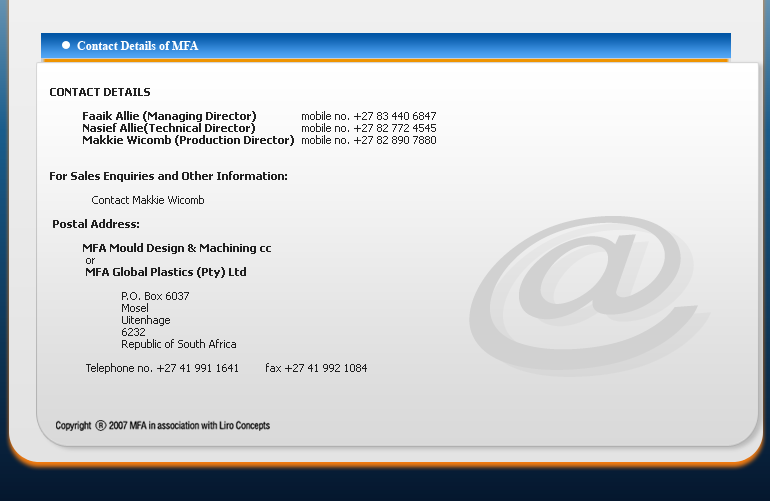Click mobile number +27 82 772 4545

[395, 128]
